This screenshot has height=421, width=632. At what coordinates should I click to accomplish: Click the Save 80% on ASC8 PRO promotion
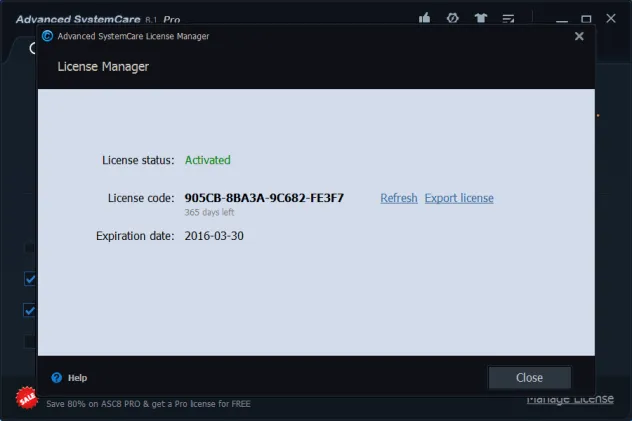pos(148,404)
